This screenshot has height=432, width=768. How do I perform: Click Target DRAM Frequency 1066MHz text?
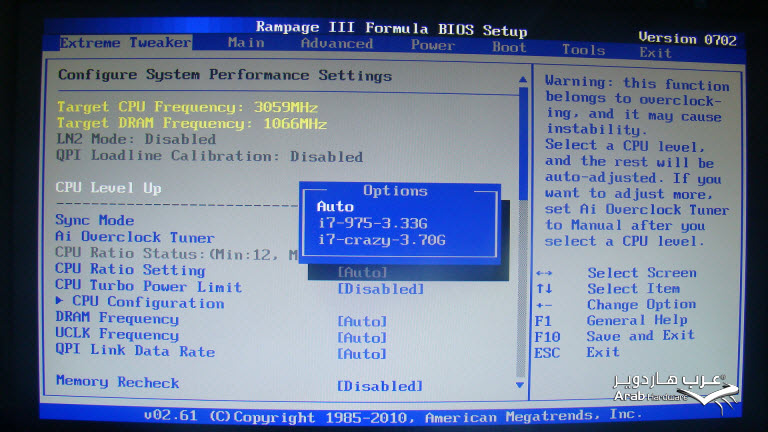tap(192, 123)
